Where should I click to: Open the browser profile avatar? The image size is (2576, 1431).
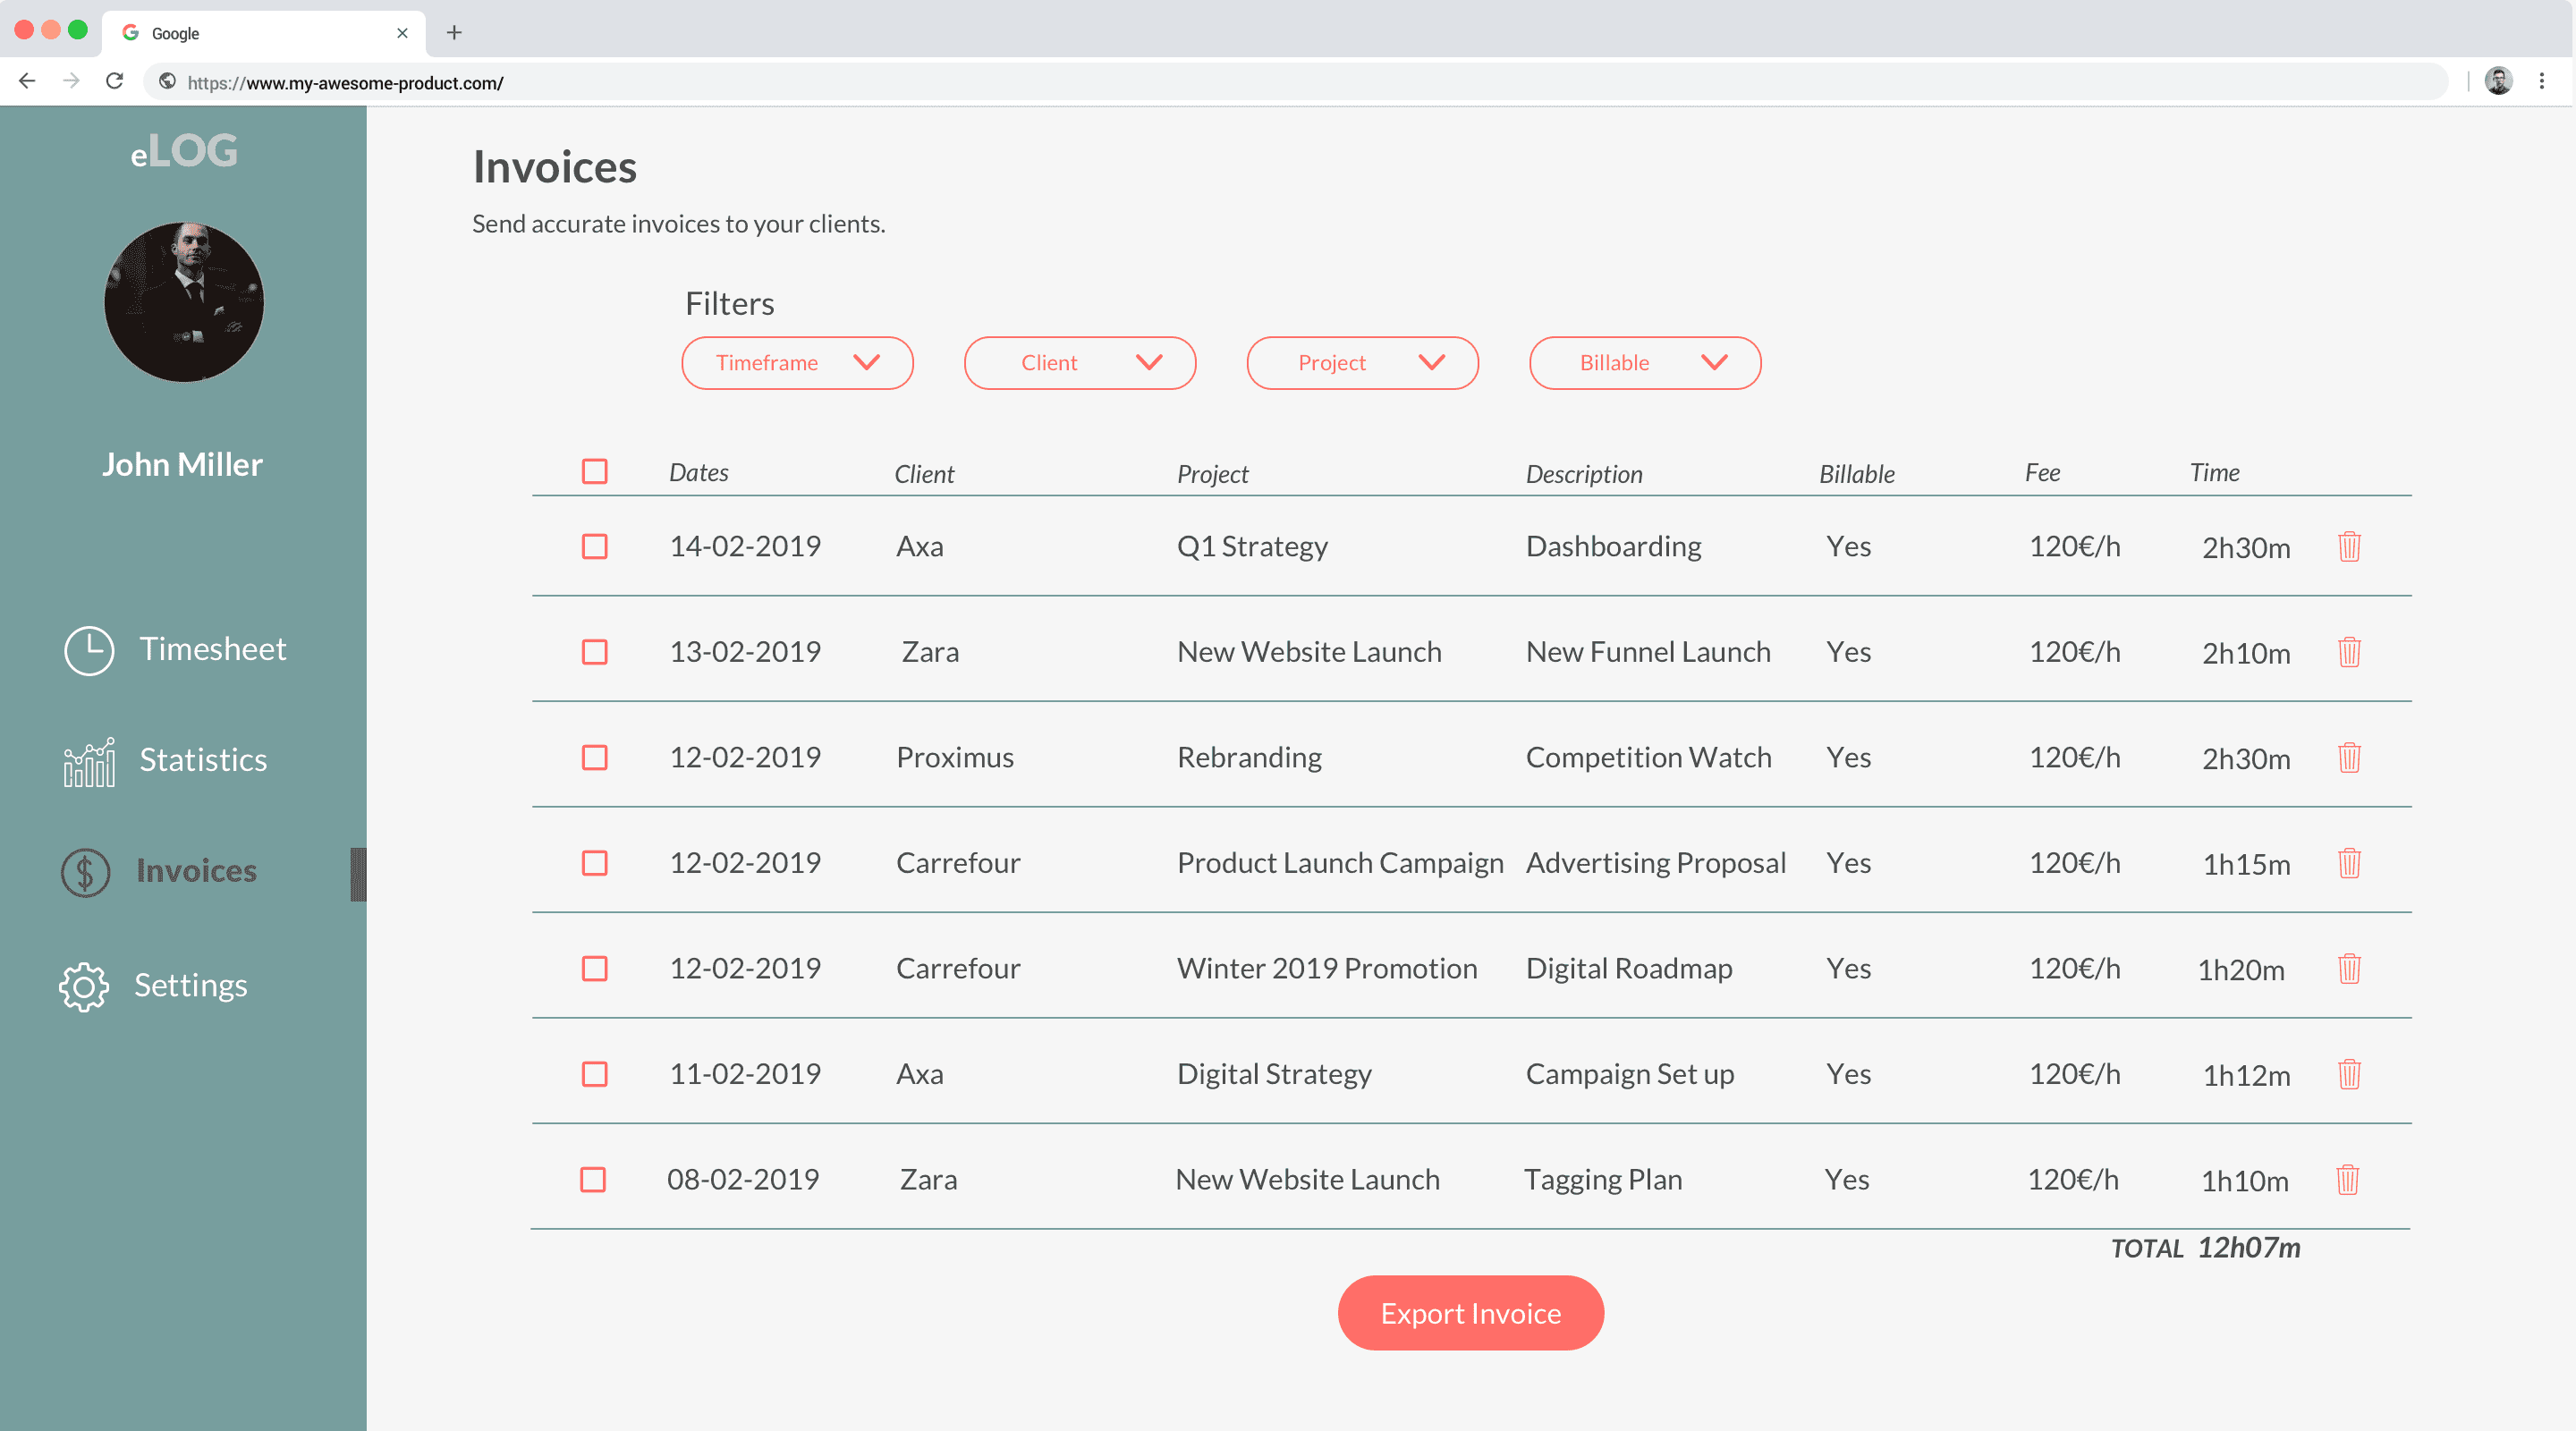2499,81
